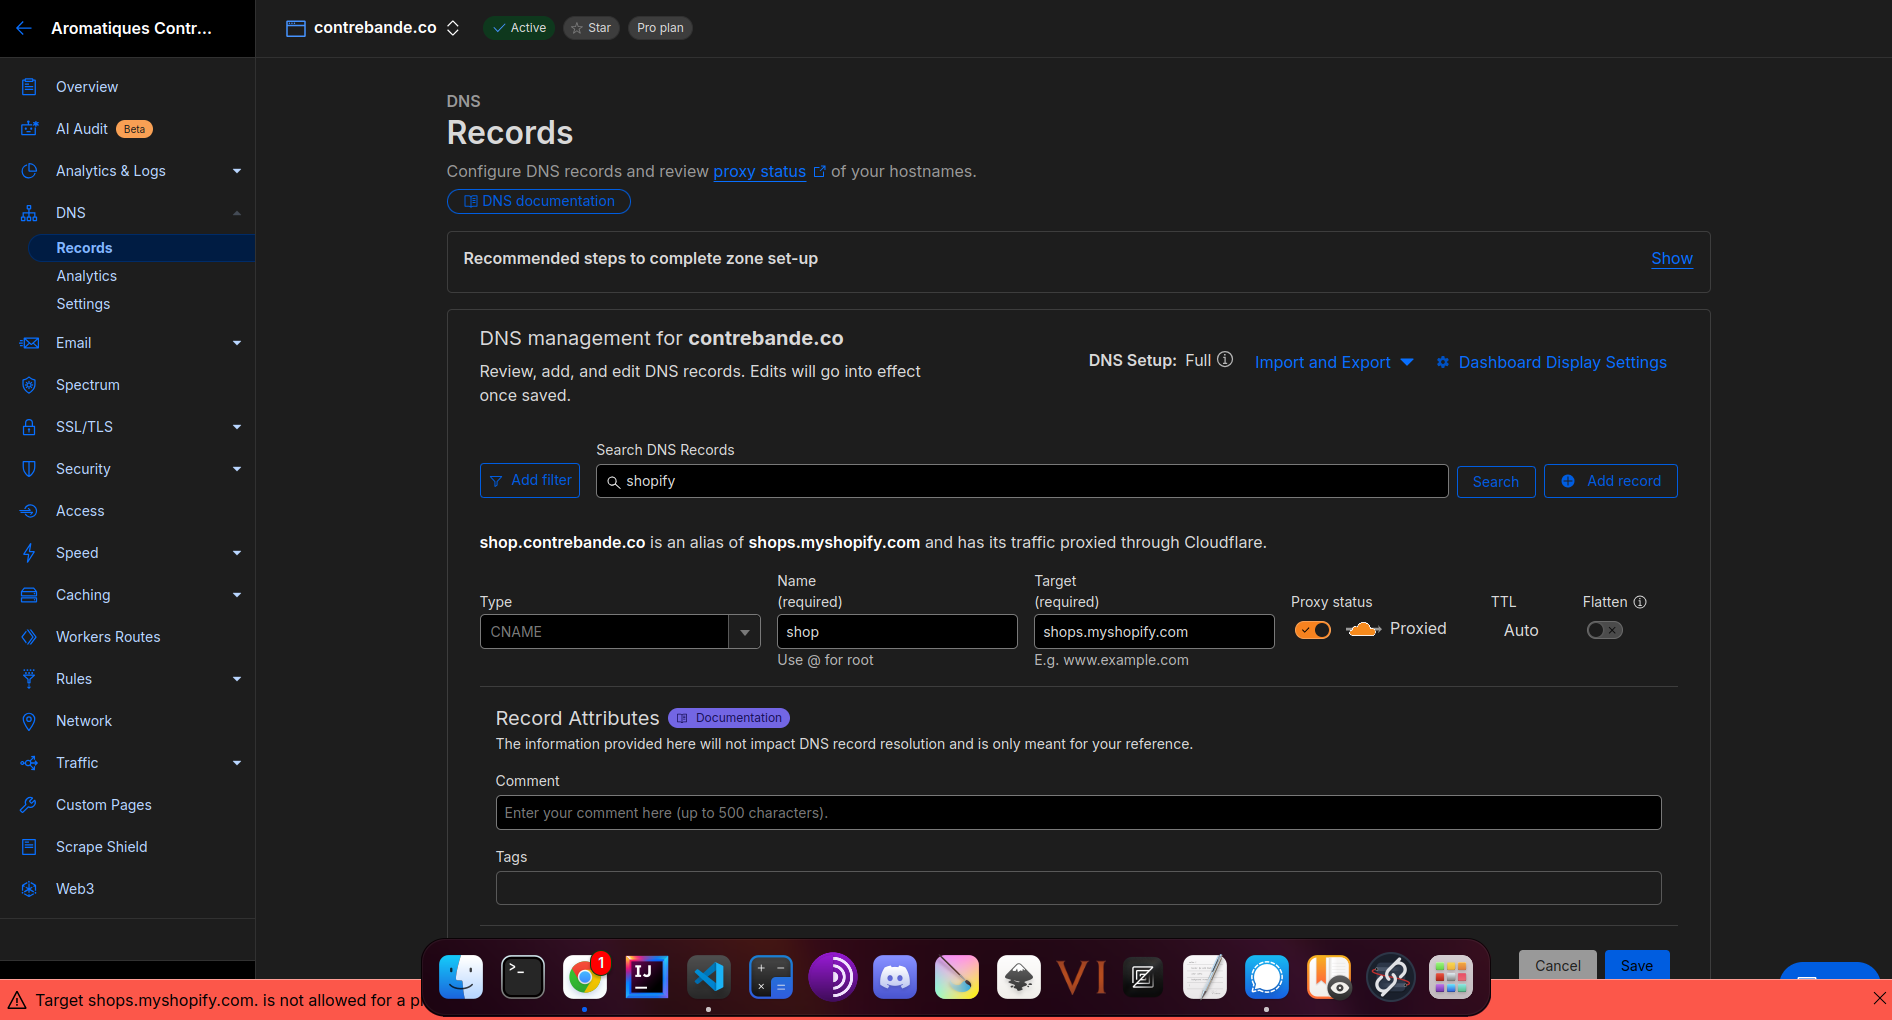
Task: Toggle the Flatten switch
Action: click(x=1604, y=630)
